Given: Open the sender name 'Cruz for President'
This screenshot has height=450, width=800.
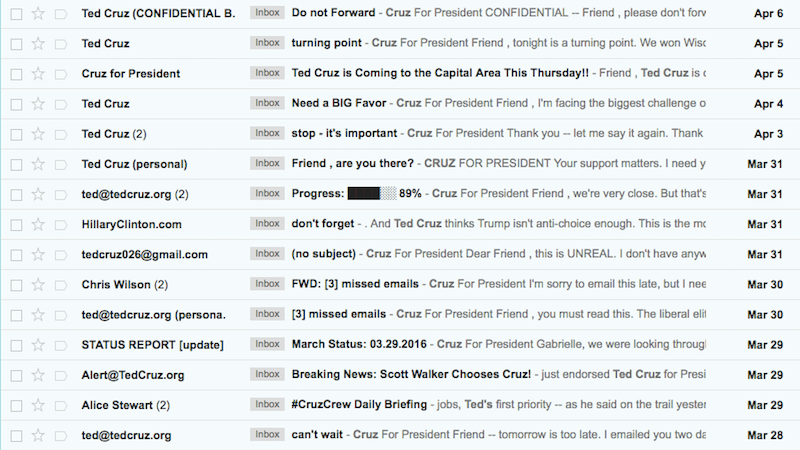Looking at the screenshot, I should [131, 73].
